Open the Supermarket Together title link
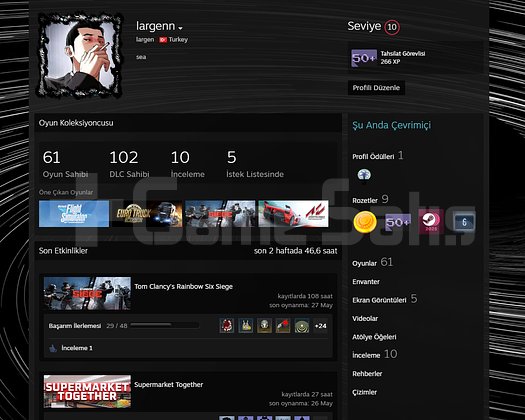The width and height of the screenshot is (525, 420). click(x=168, y=385)
